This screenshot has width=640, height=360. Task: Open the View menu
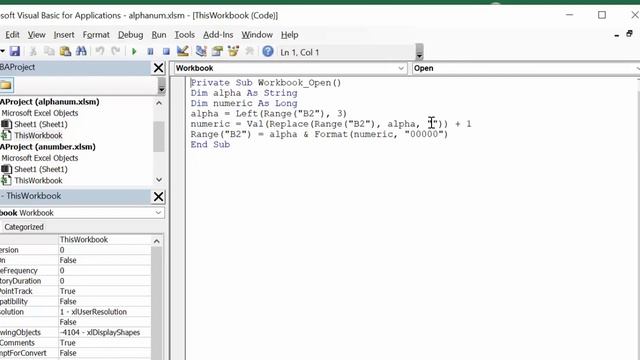click(x=36, y=35)
